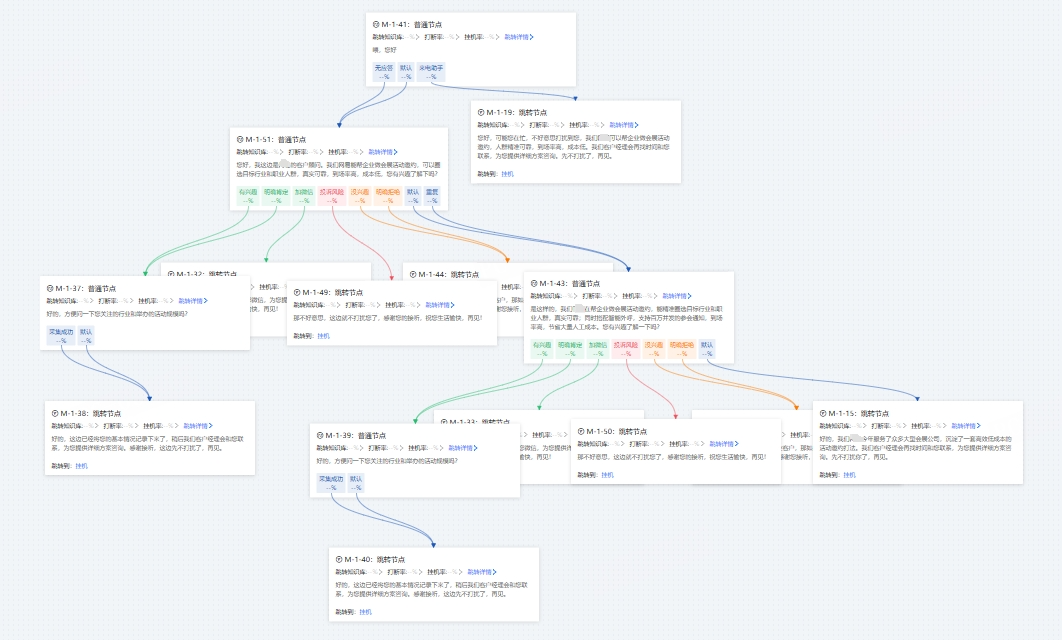1062x640 pixels.
Task: Select the 默认 tag in node M-1-39
Action: [356, 483]
